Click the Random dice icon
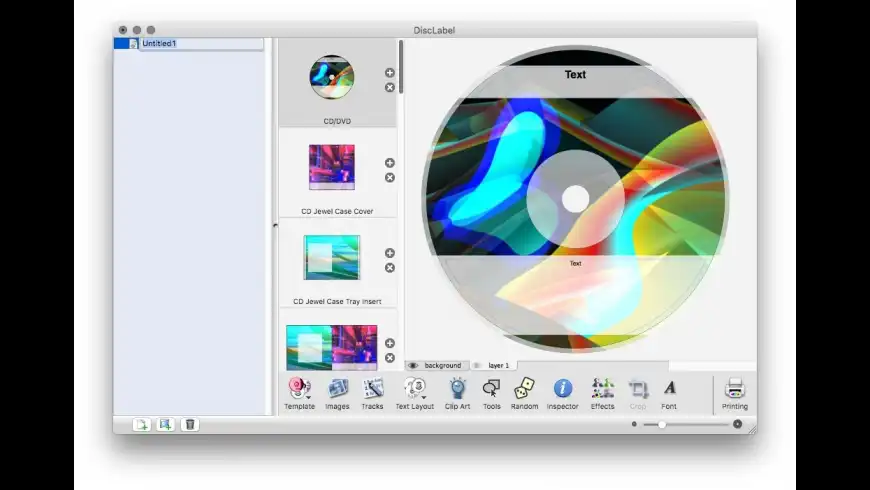Image resolution: width=870 pixels, height=490 pixels. 524,388
